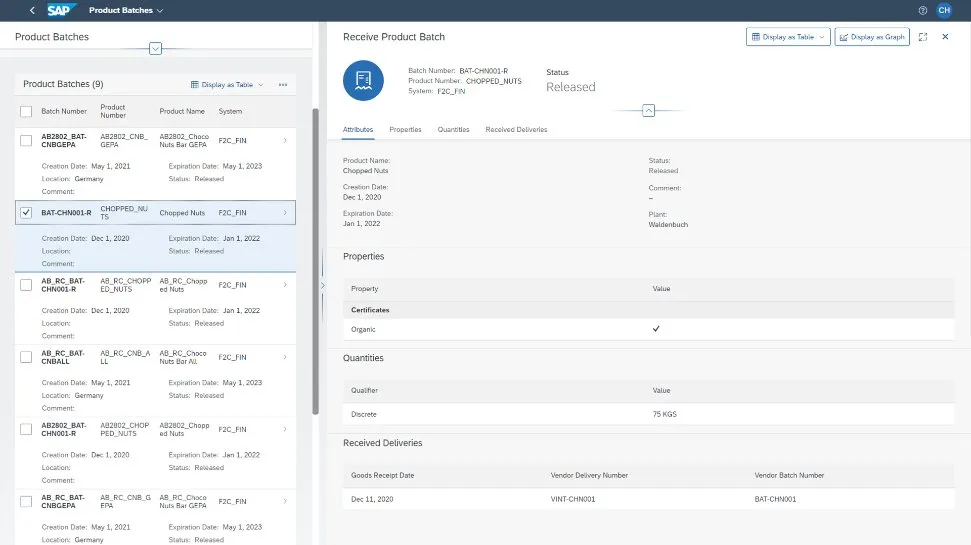Enter full screen mode for detail panel
This screenshot has height=545, width=971.
point(923,37)
